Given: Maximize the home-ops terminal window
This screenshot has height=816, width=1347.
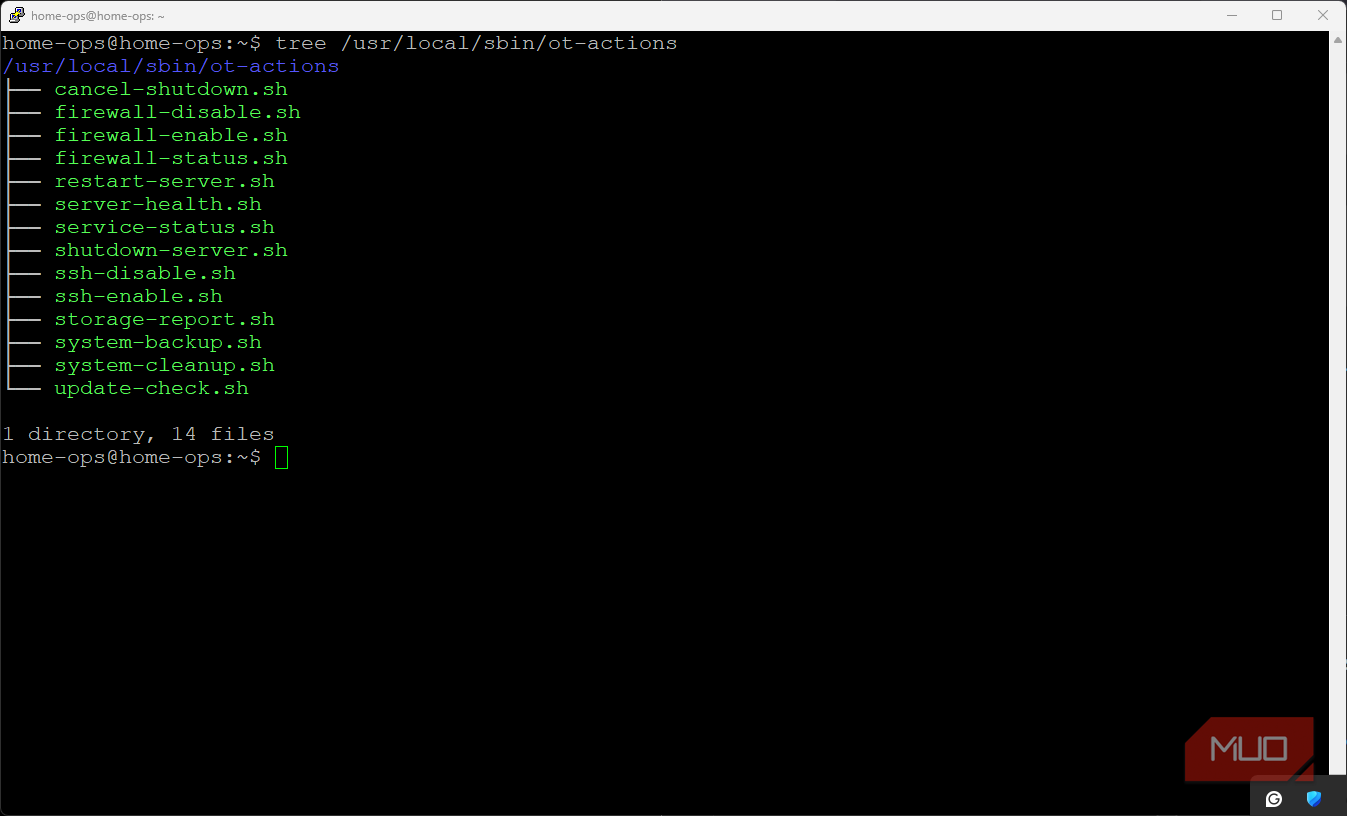Looking at the screenshot, I should tap(1277, 15).
